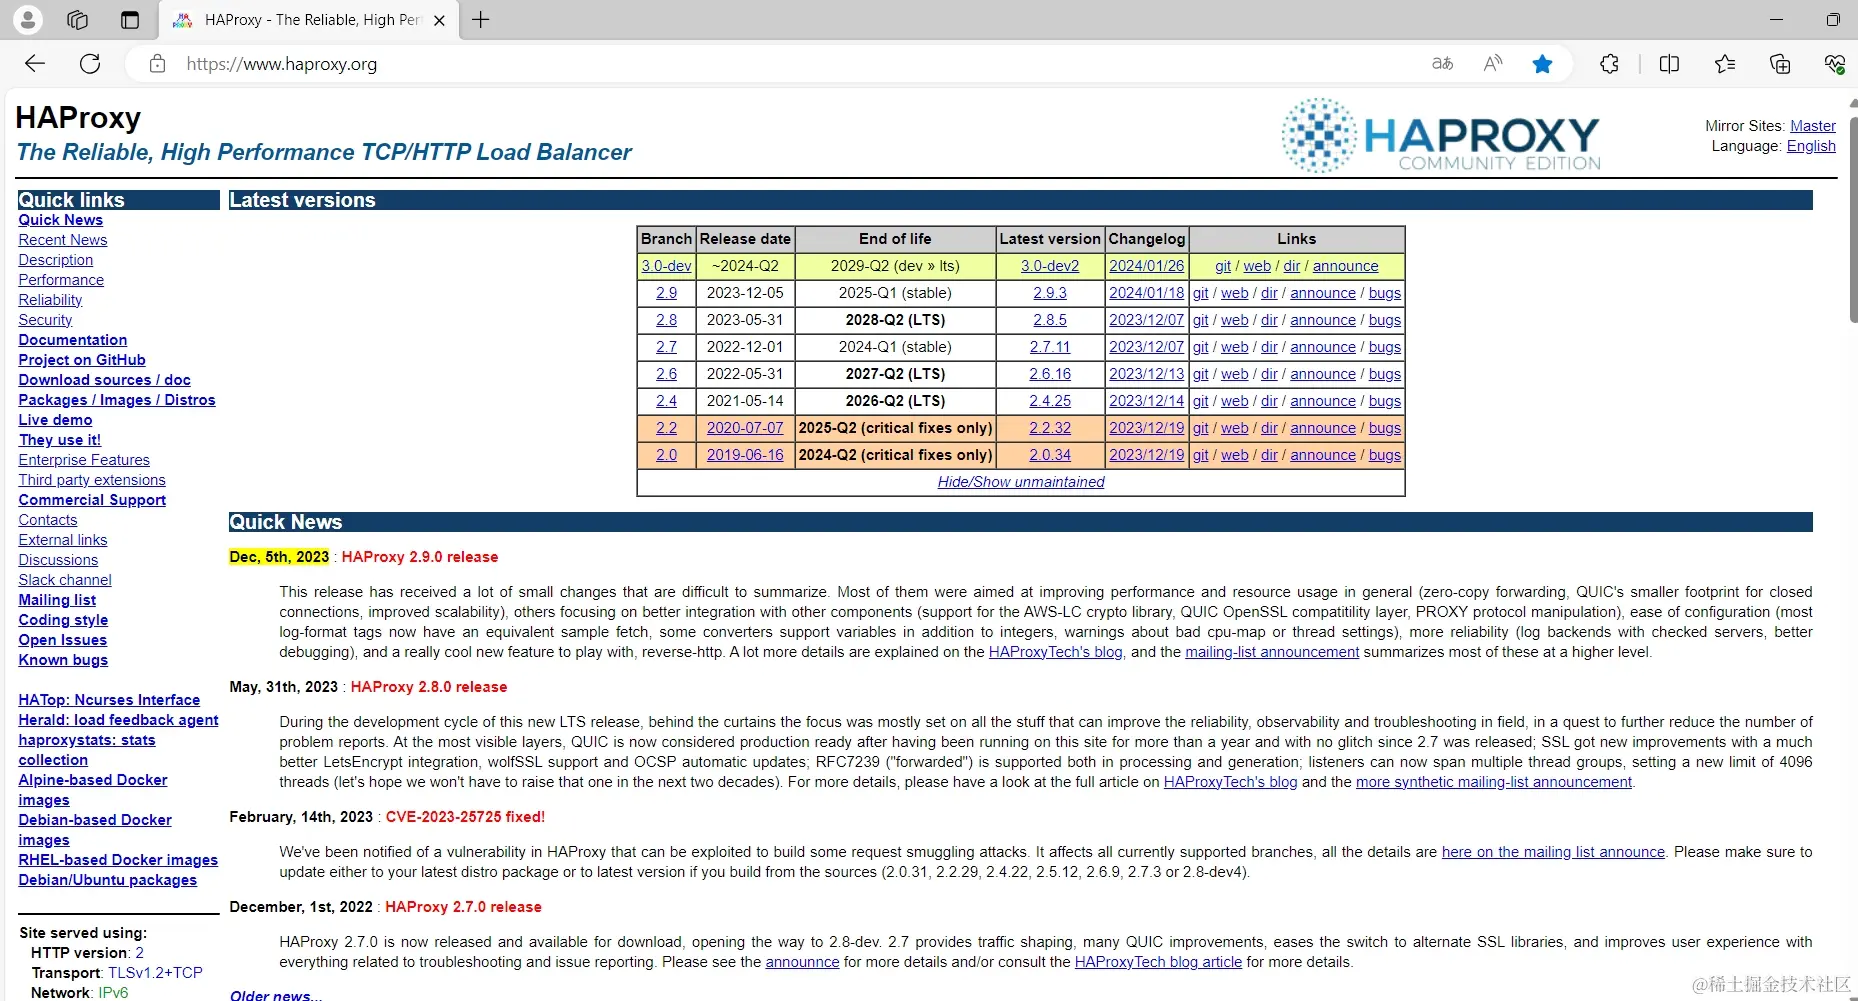Close the HAProxy browser tab
Image resolution: width=1858 pixels, height=1001 pixels.
pyautogui.click(x=439, y=20)
